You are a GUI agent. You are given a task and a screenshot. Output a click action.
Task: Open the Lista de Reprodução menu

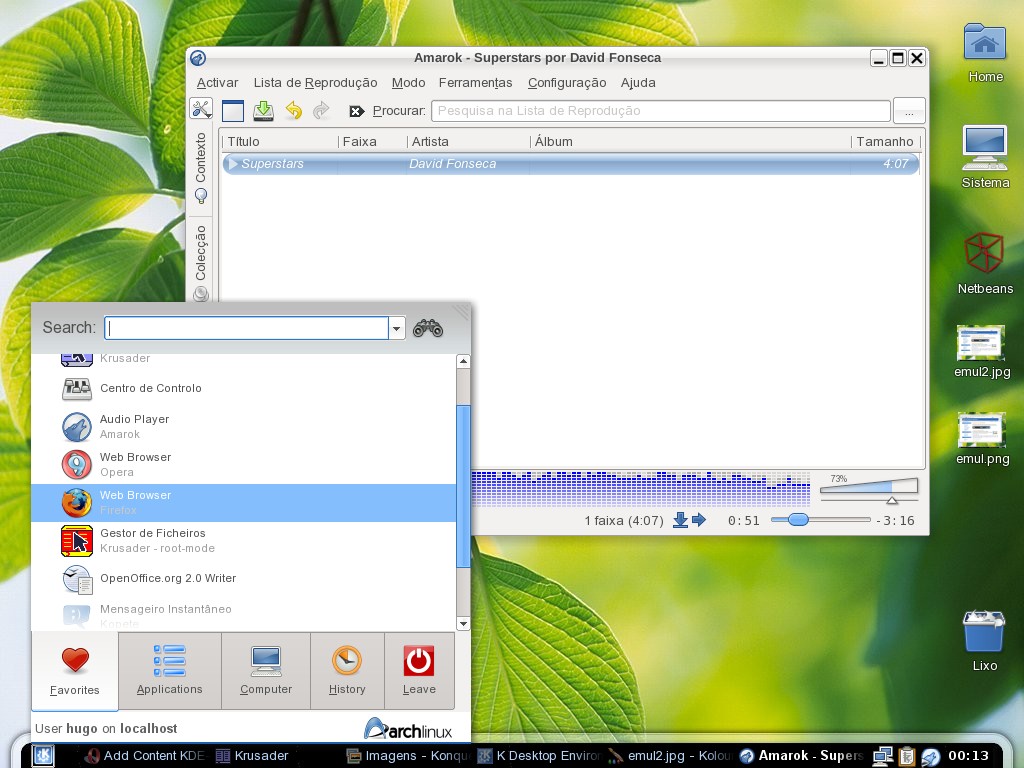[315, 83]
